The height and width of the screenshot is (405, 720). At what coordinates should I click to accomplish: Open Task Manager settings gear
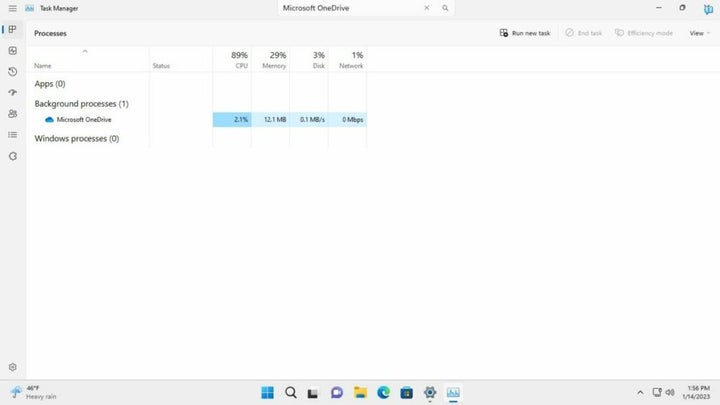tap(12, 367)
